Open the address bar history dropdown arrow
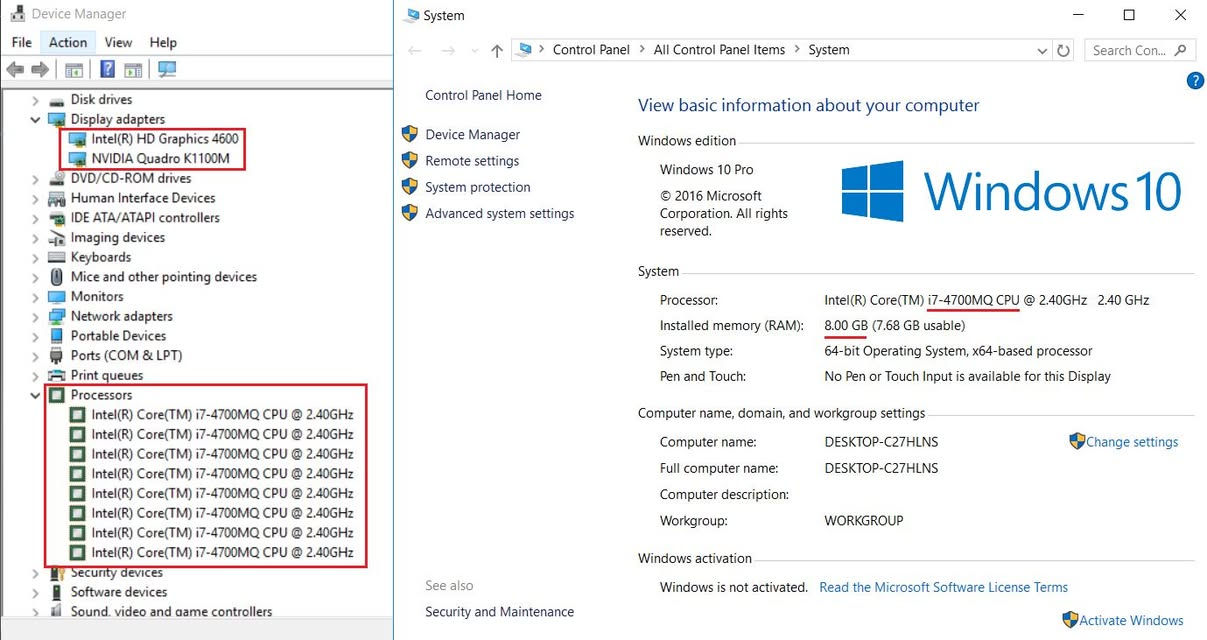The width and height of the screenshot is (1207, 640). click(x=1042, y=50)
